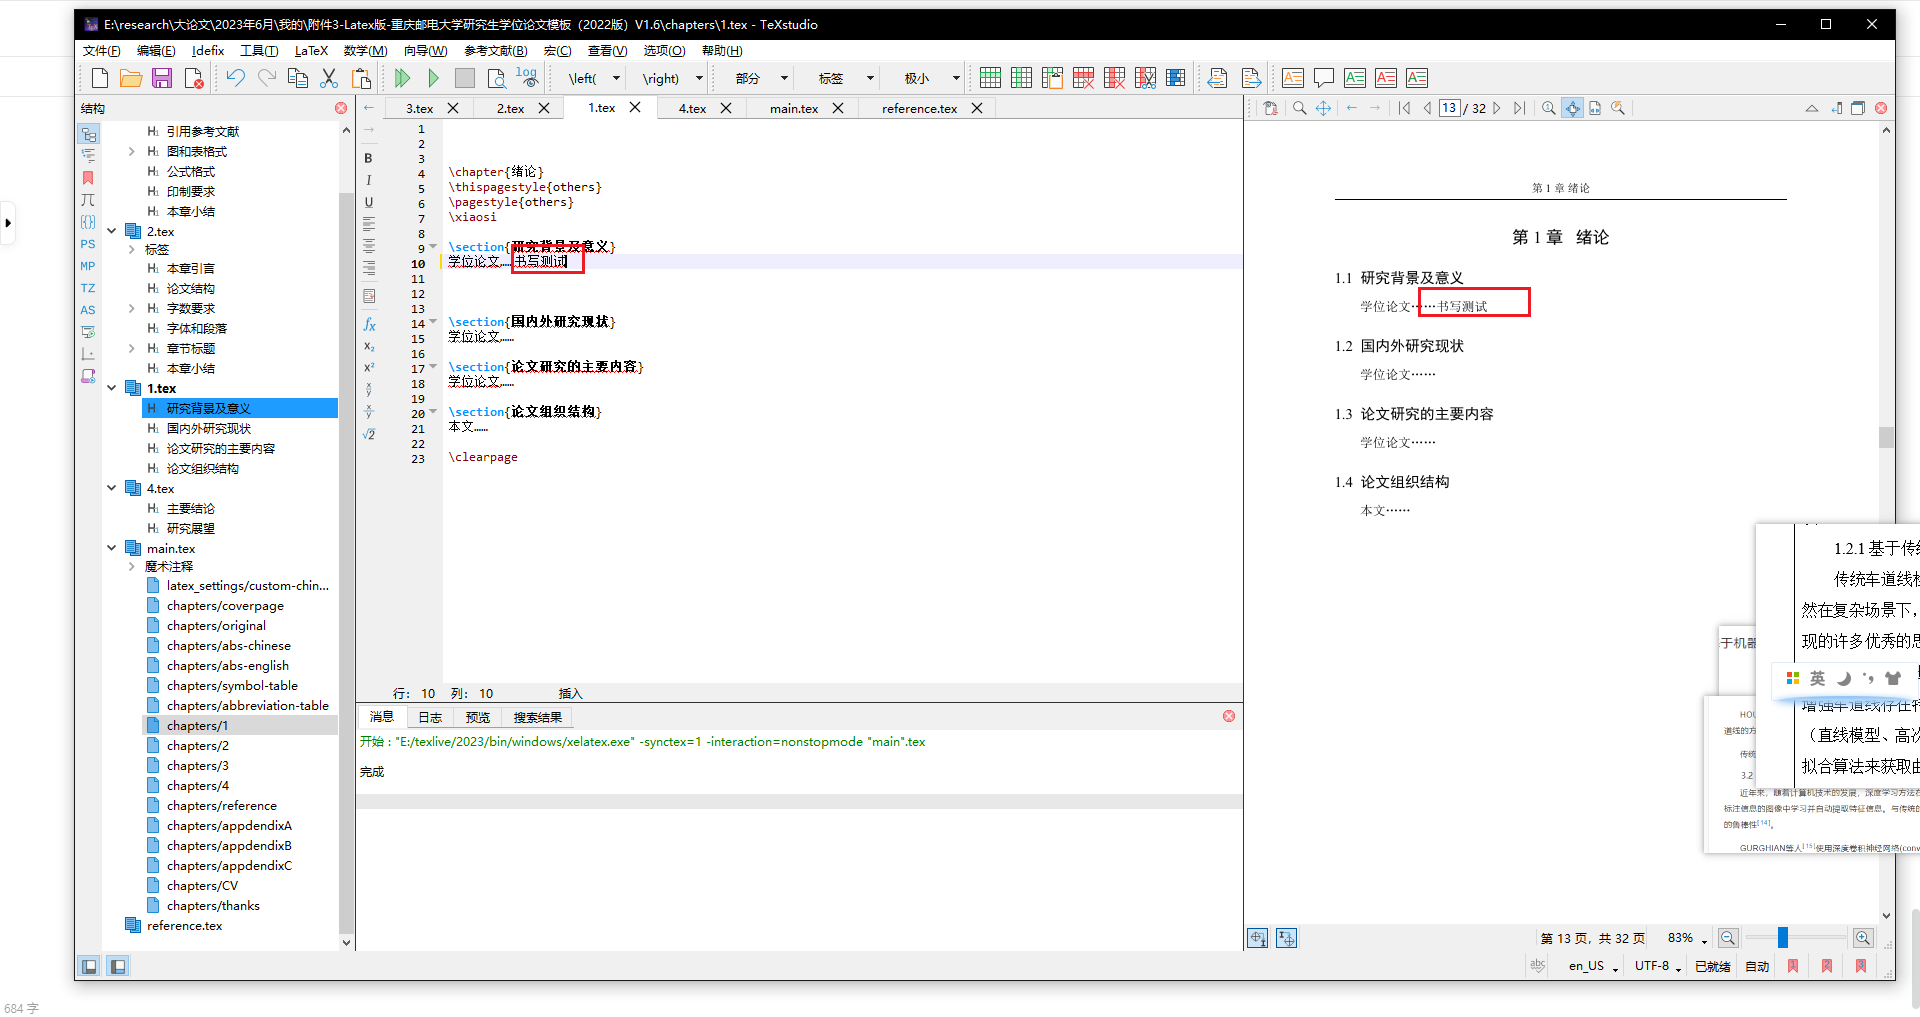Click add table column icon

click(x=1021, y=78)
